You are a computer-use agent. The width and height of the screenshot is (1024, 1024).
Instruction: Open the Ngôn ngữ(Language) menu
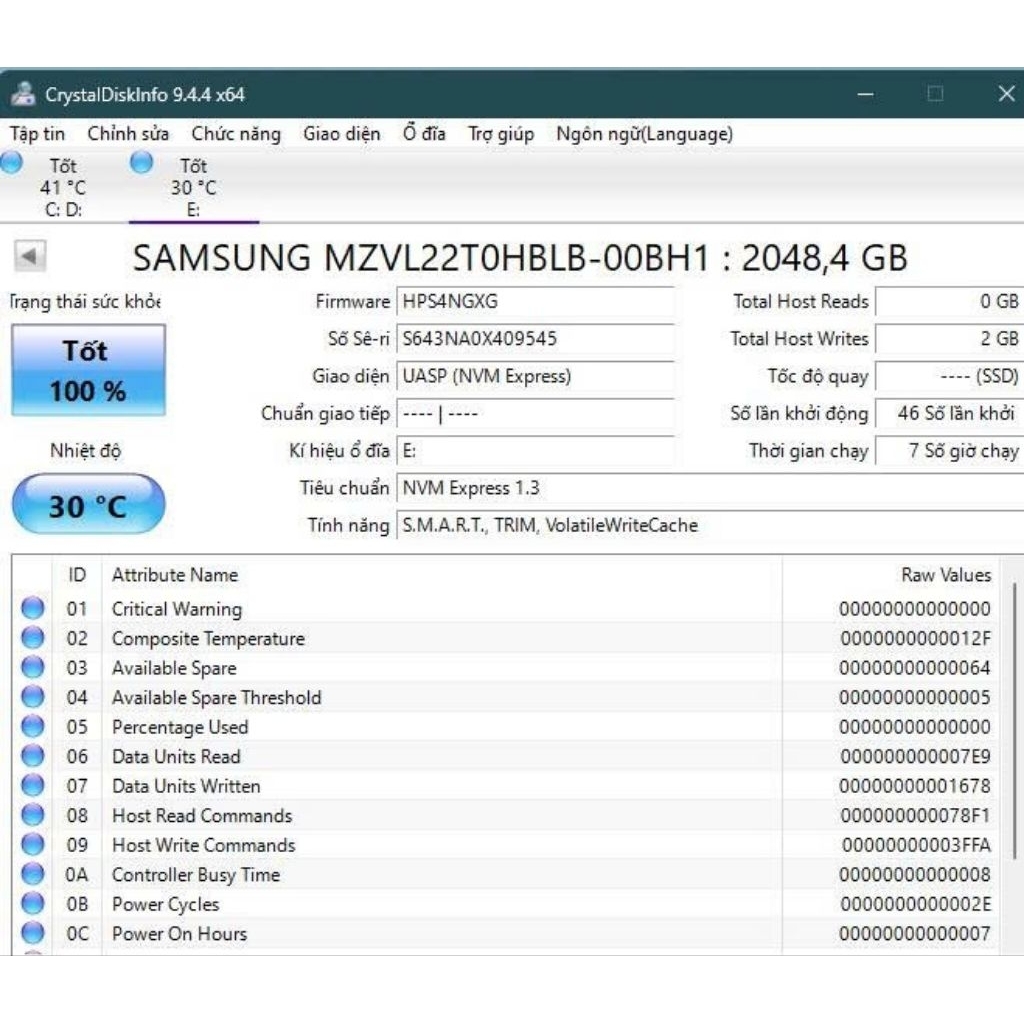point(644,134)
